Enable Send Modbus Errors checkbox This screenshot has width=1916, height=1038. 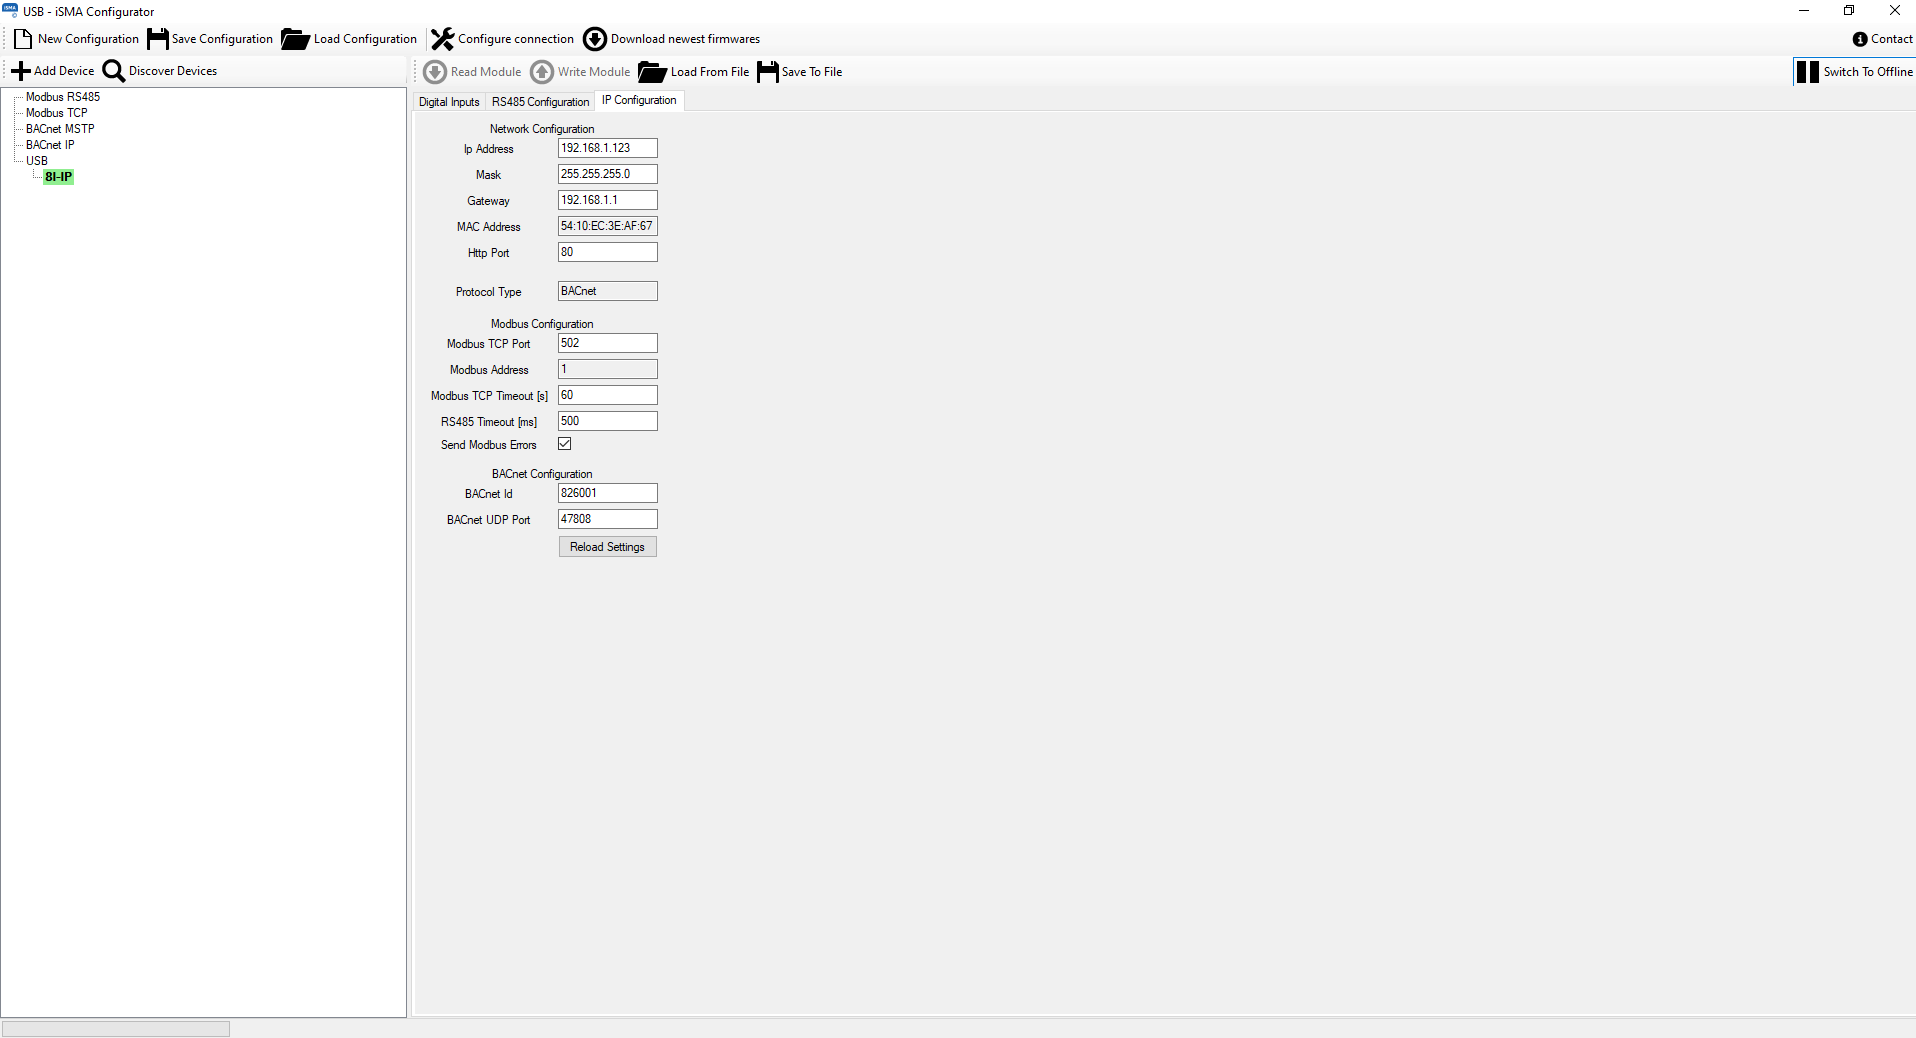[564, 443]
